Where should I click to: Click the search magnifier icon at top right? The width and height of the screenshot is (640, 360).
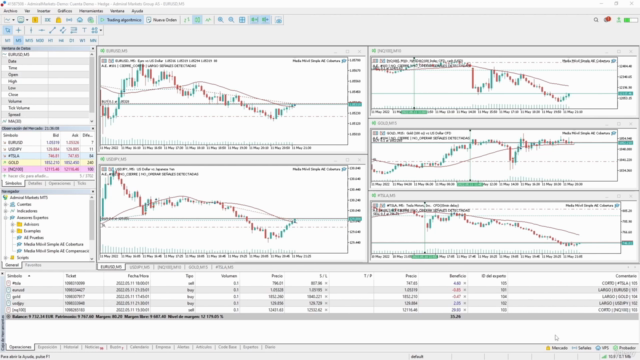(x=596, y=20)
